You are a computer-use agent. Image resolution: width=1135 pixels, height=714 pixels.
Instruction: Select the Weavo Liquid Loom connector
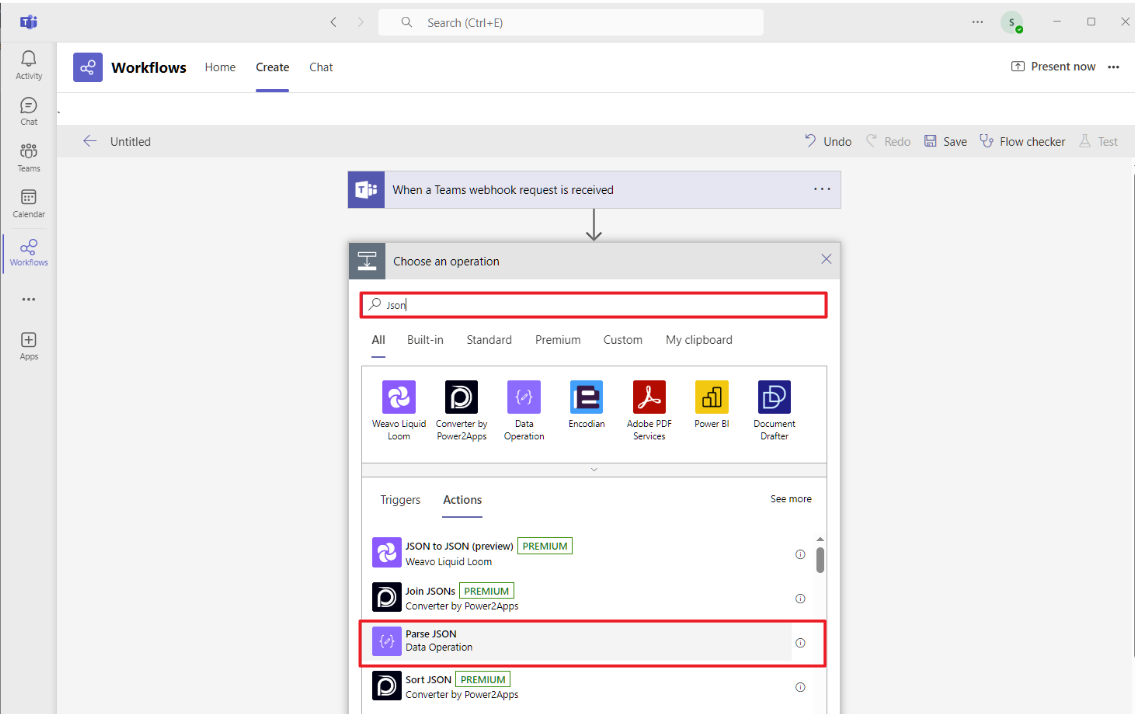click(x=398, y=397)
